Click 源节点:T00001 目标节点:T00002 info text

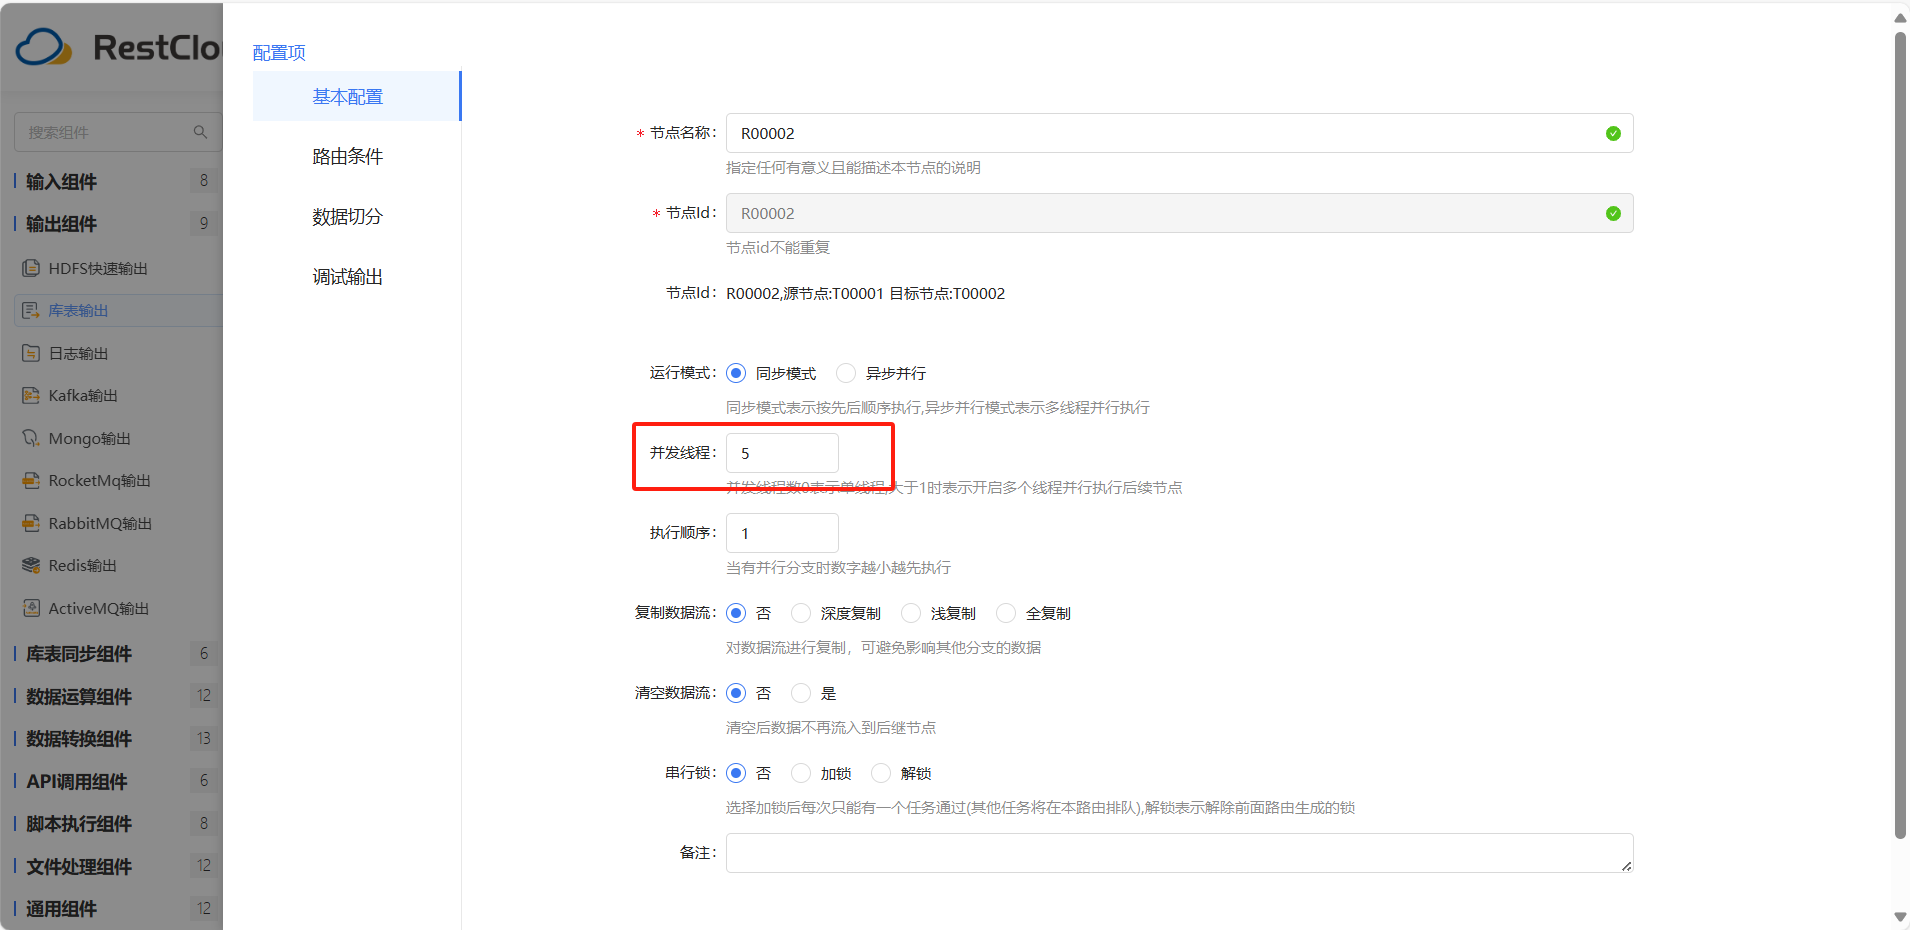pos(894,293)
